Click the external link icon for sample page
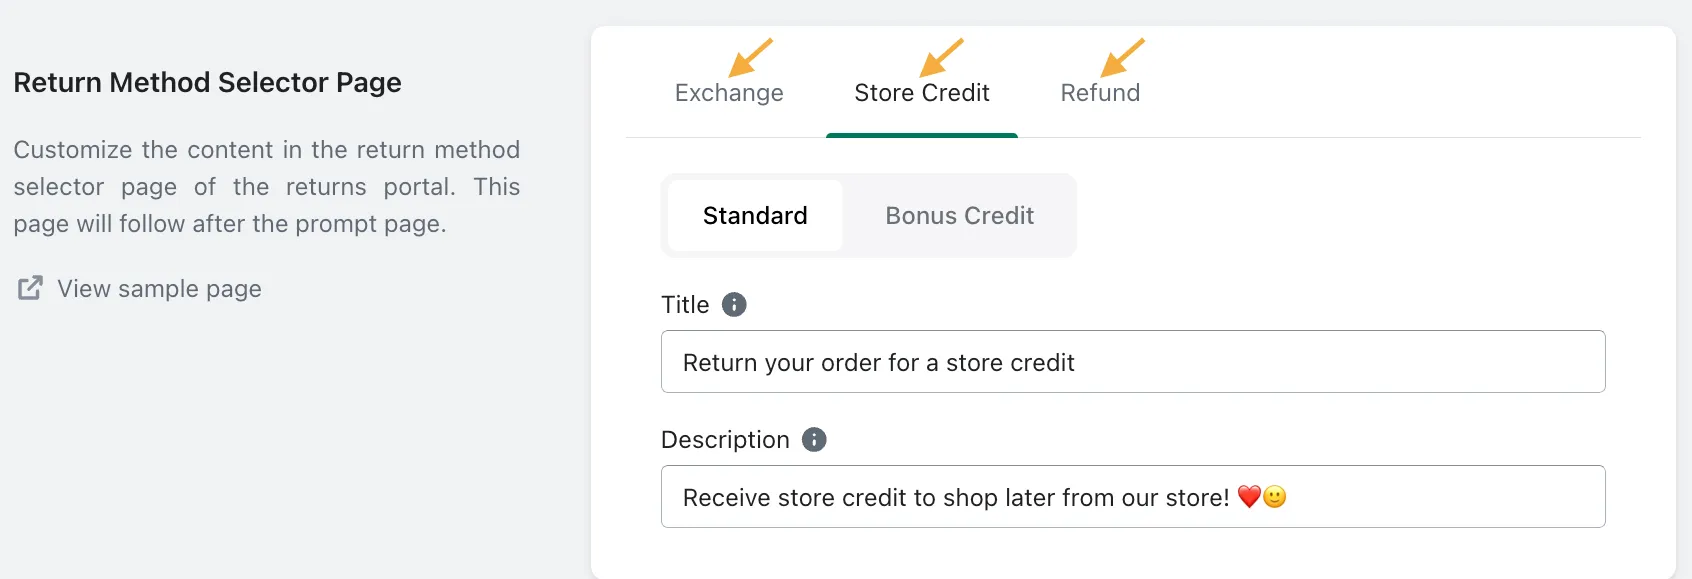The width and height of the screenshot is (1692, 579). tap(30, 288)
